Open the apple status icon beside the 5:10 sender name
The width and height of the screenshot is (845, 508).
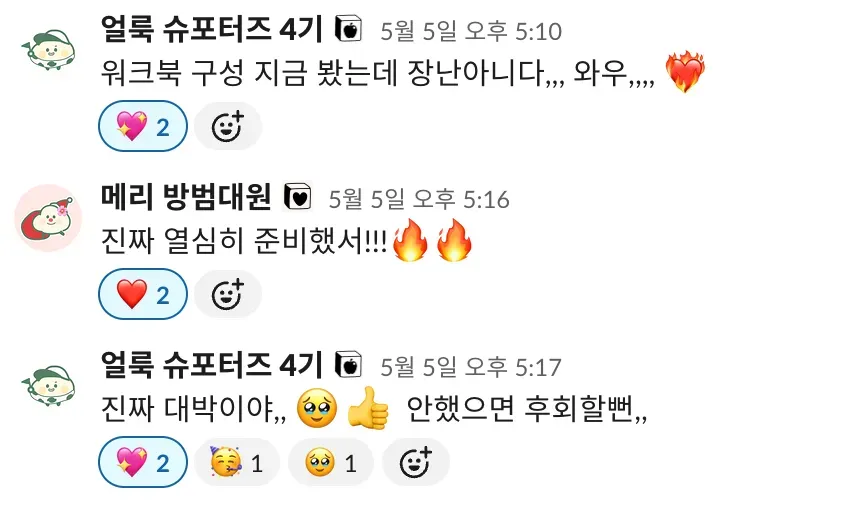point(348,29)
